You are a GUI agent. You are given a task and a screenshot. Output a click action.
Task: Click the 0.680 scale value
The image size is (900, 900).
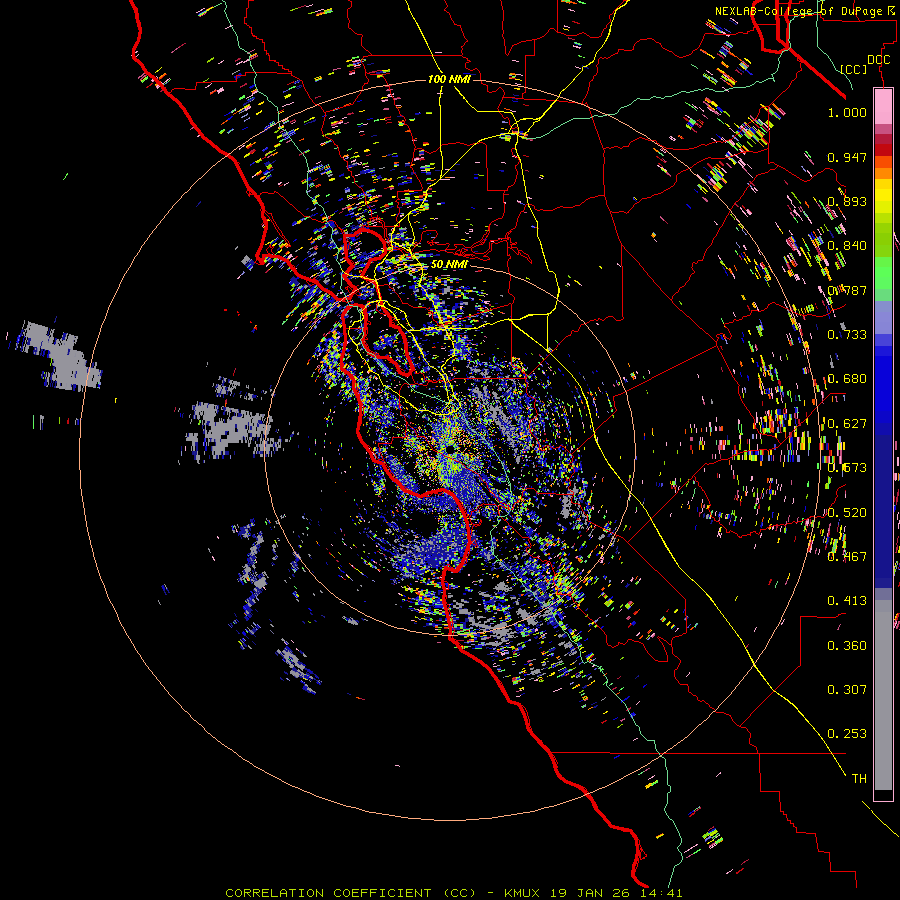[847, 379]
